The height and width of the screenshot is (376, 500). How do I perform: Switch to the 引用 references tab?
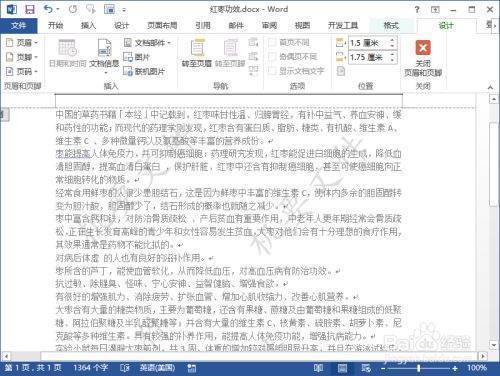coord(203,25)
